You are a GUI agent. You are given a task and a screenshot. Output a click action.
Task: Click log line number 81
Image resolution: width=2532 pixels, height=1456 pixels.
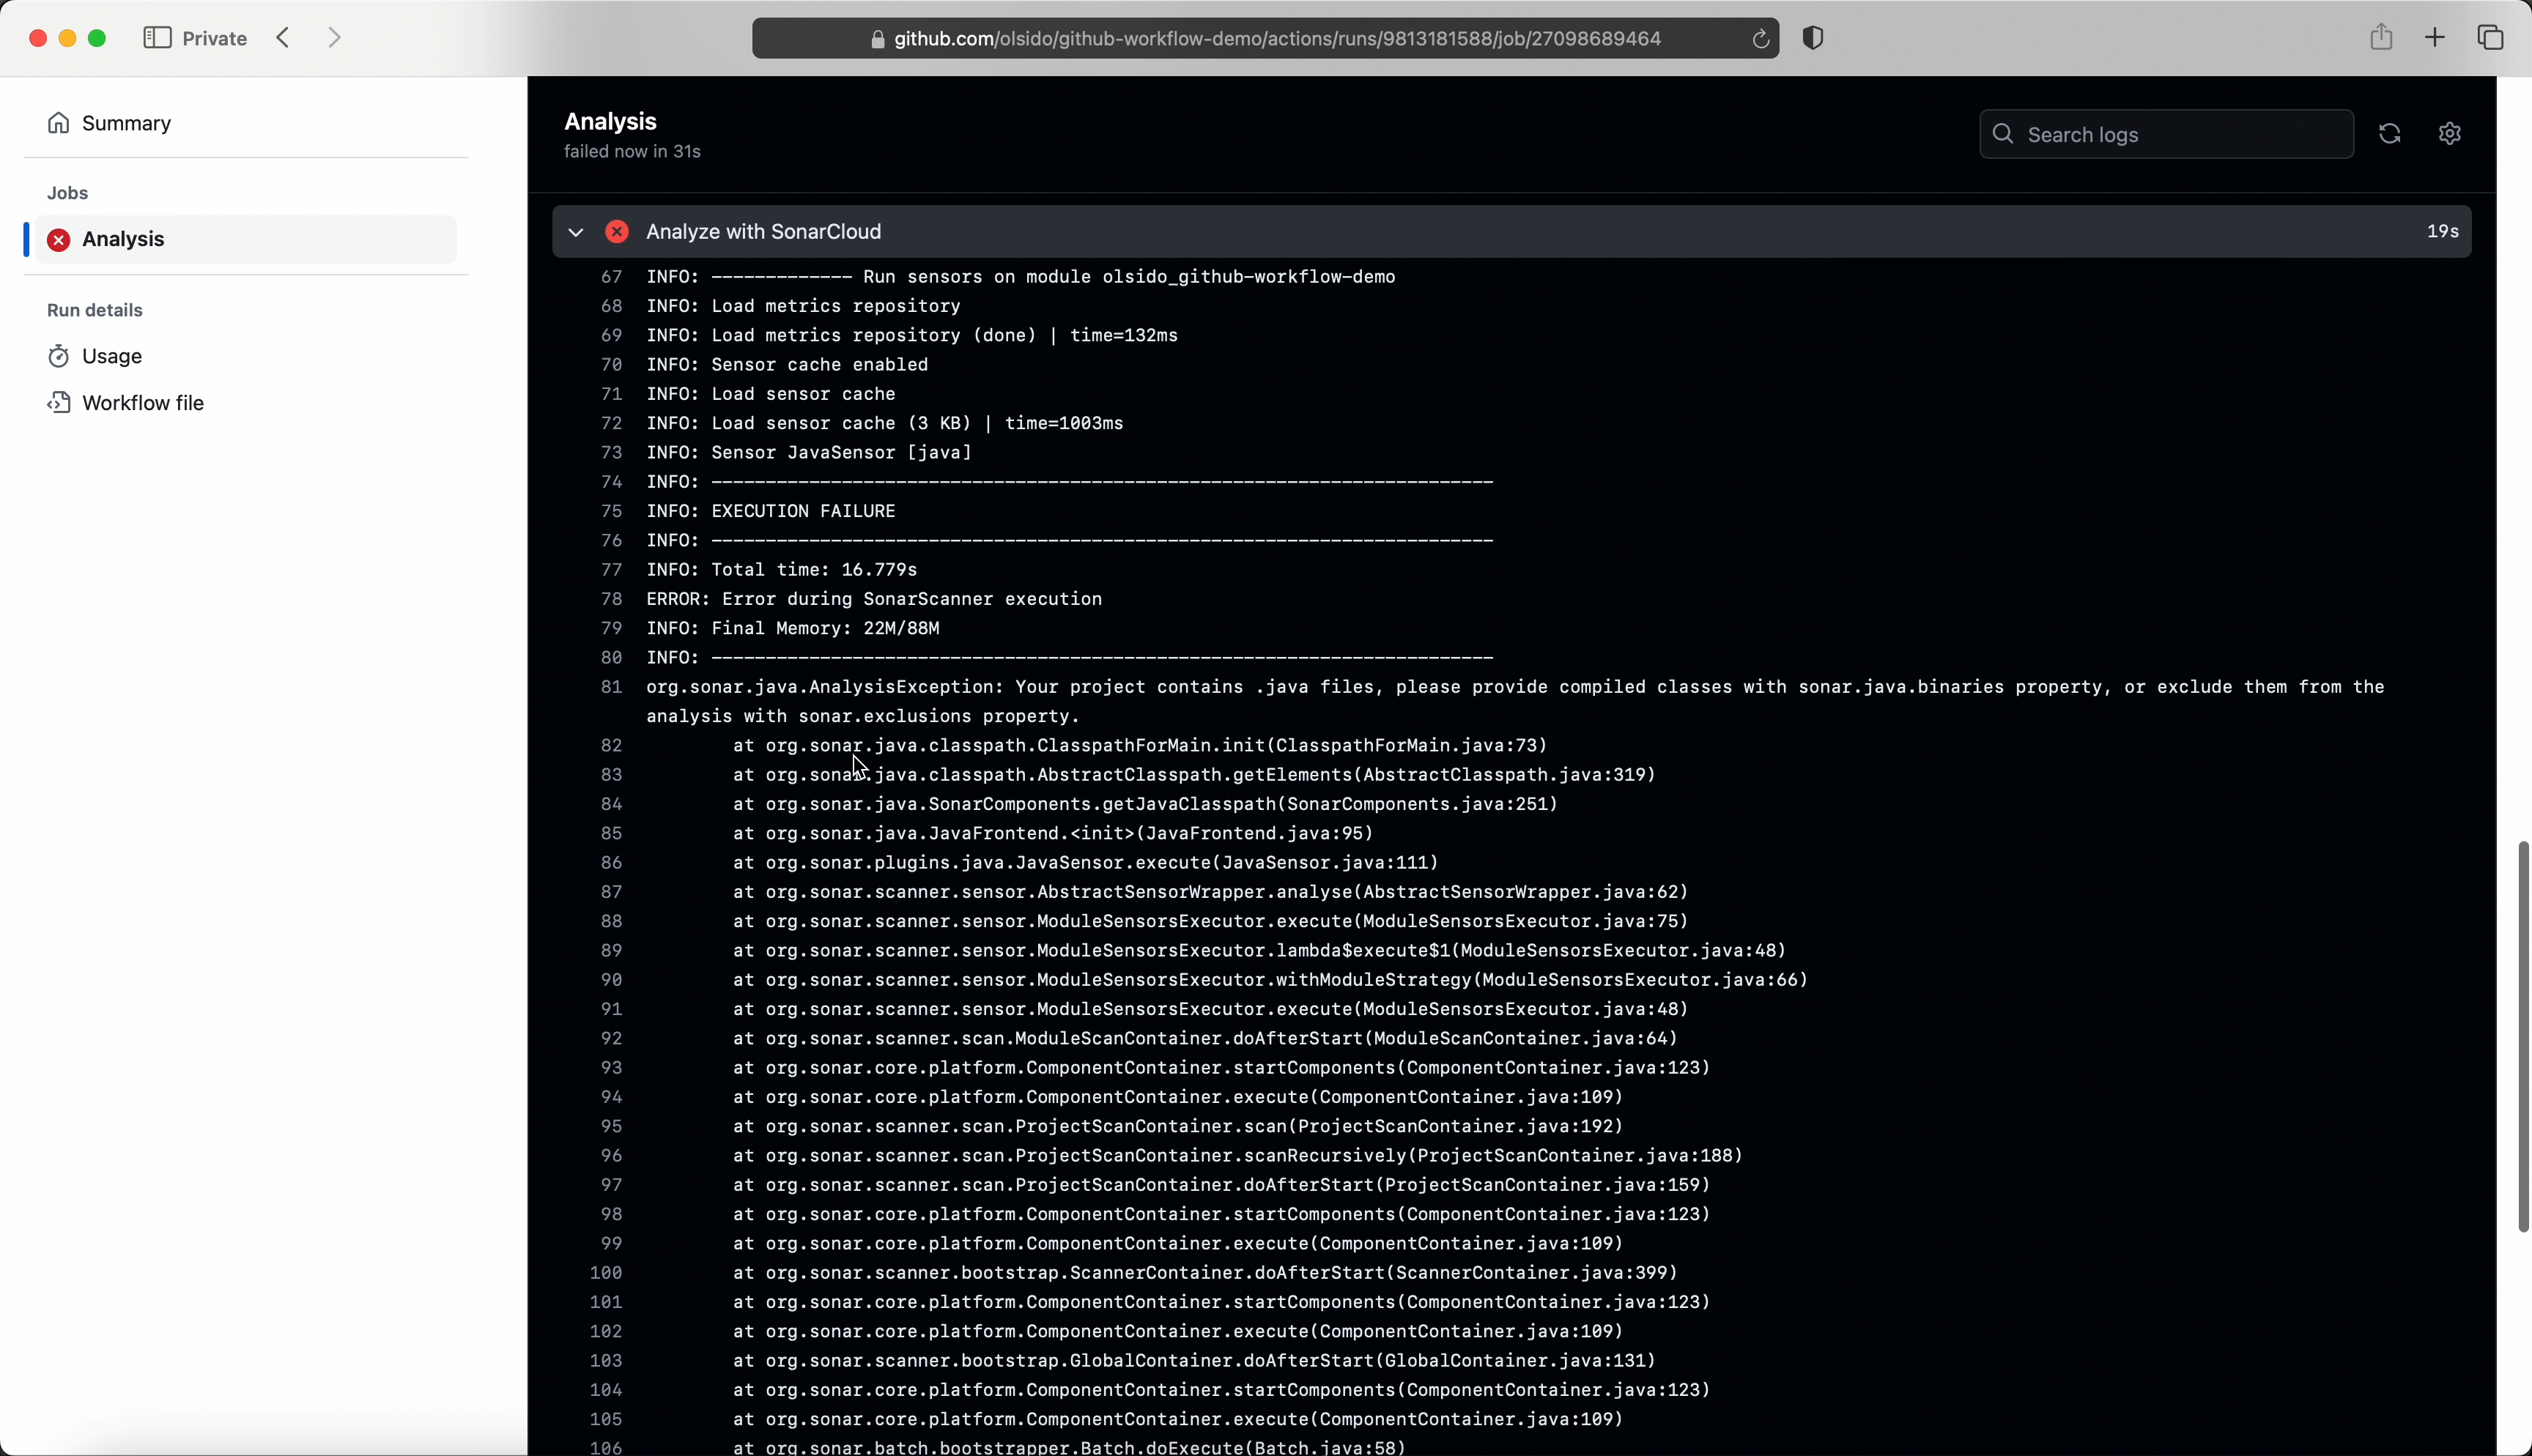(611, 687)
